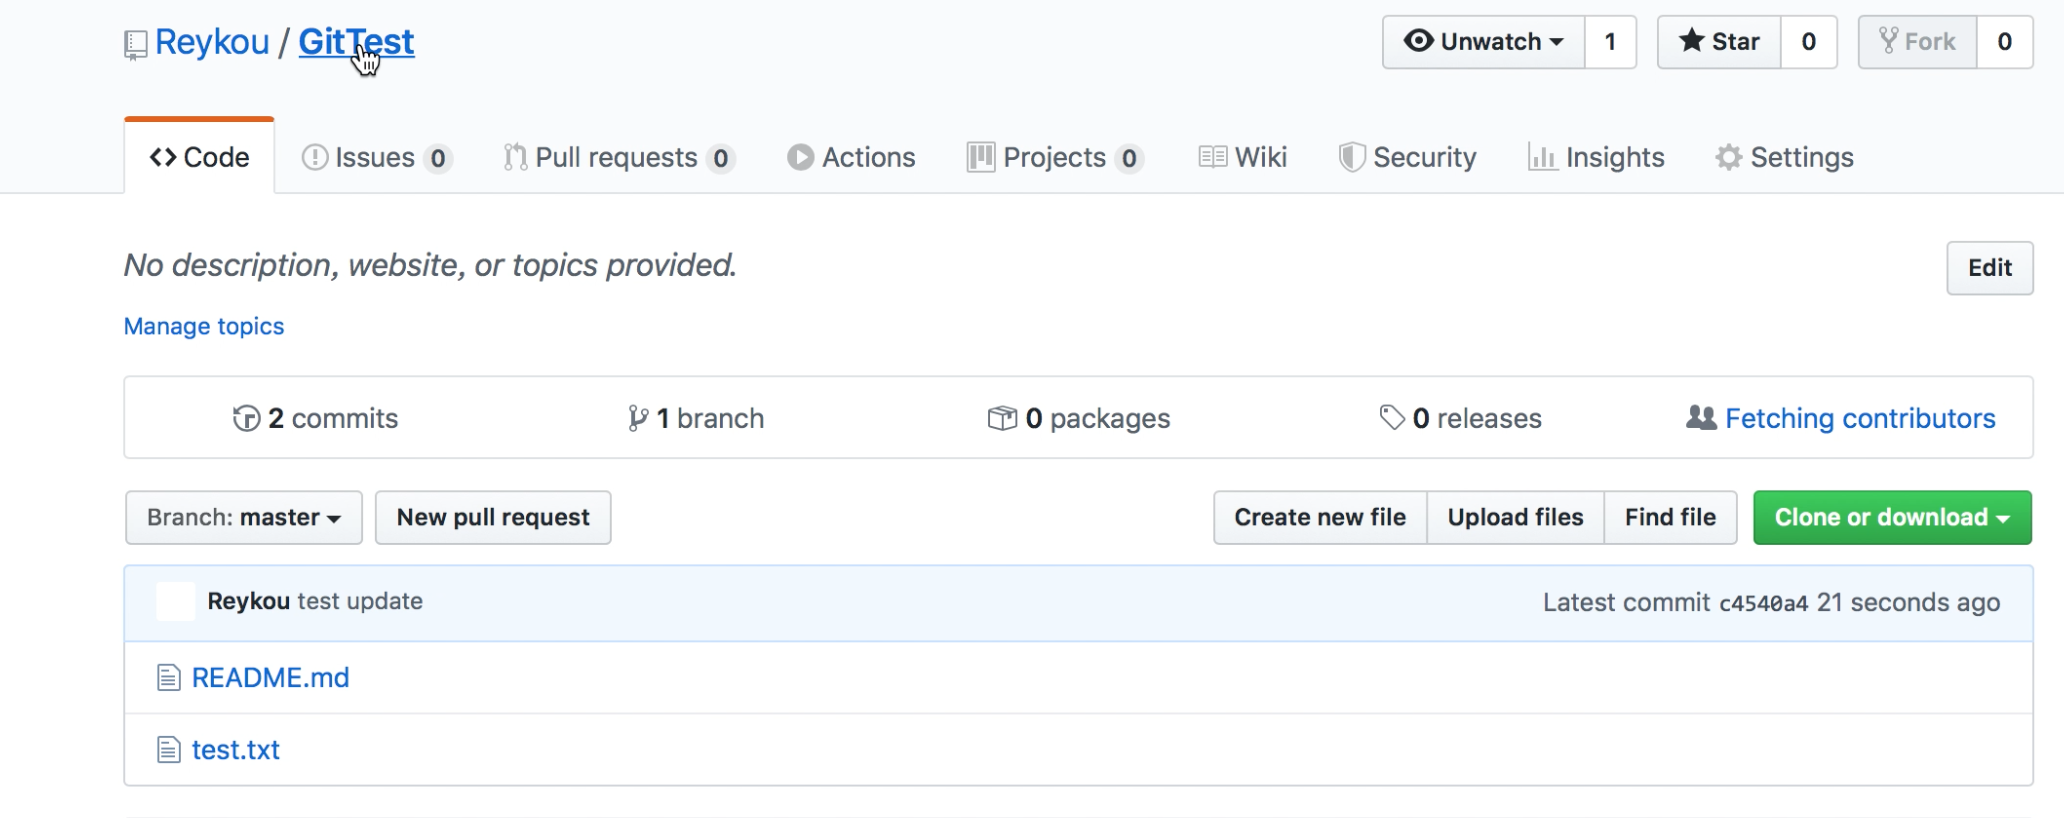
Task: Expand the Clone or download menu
Action: [x=1892, y=518]
